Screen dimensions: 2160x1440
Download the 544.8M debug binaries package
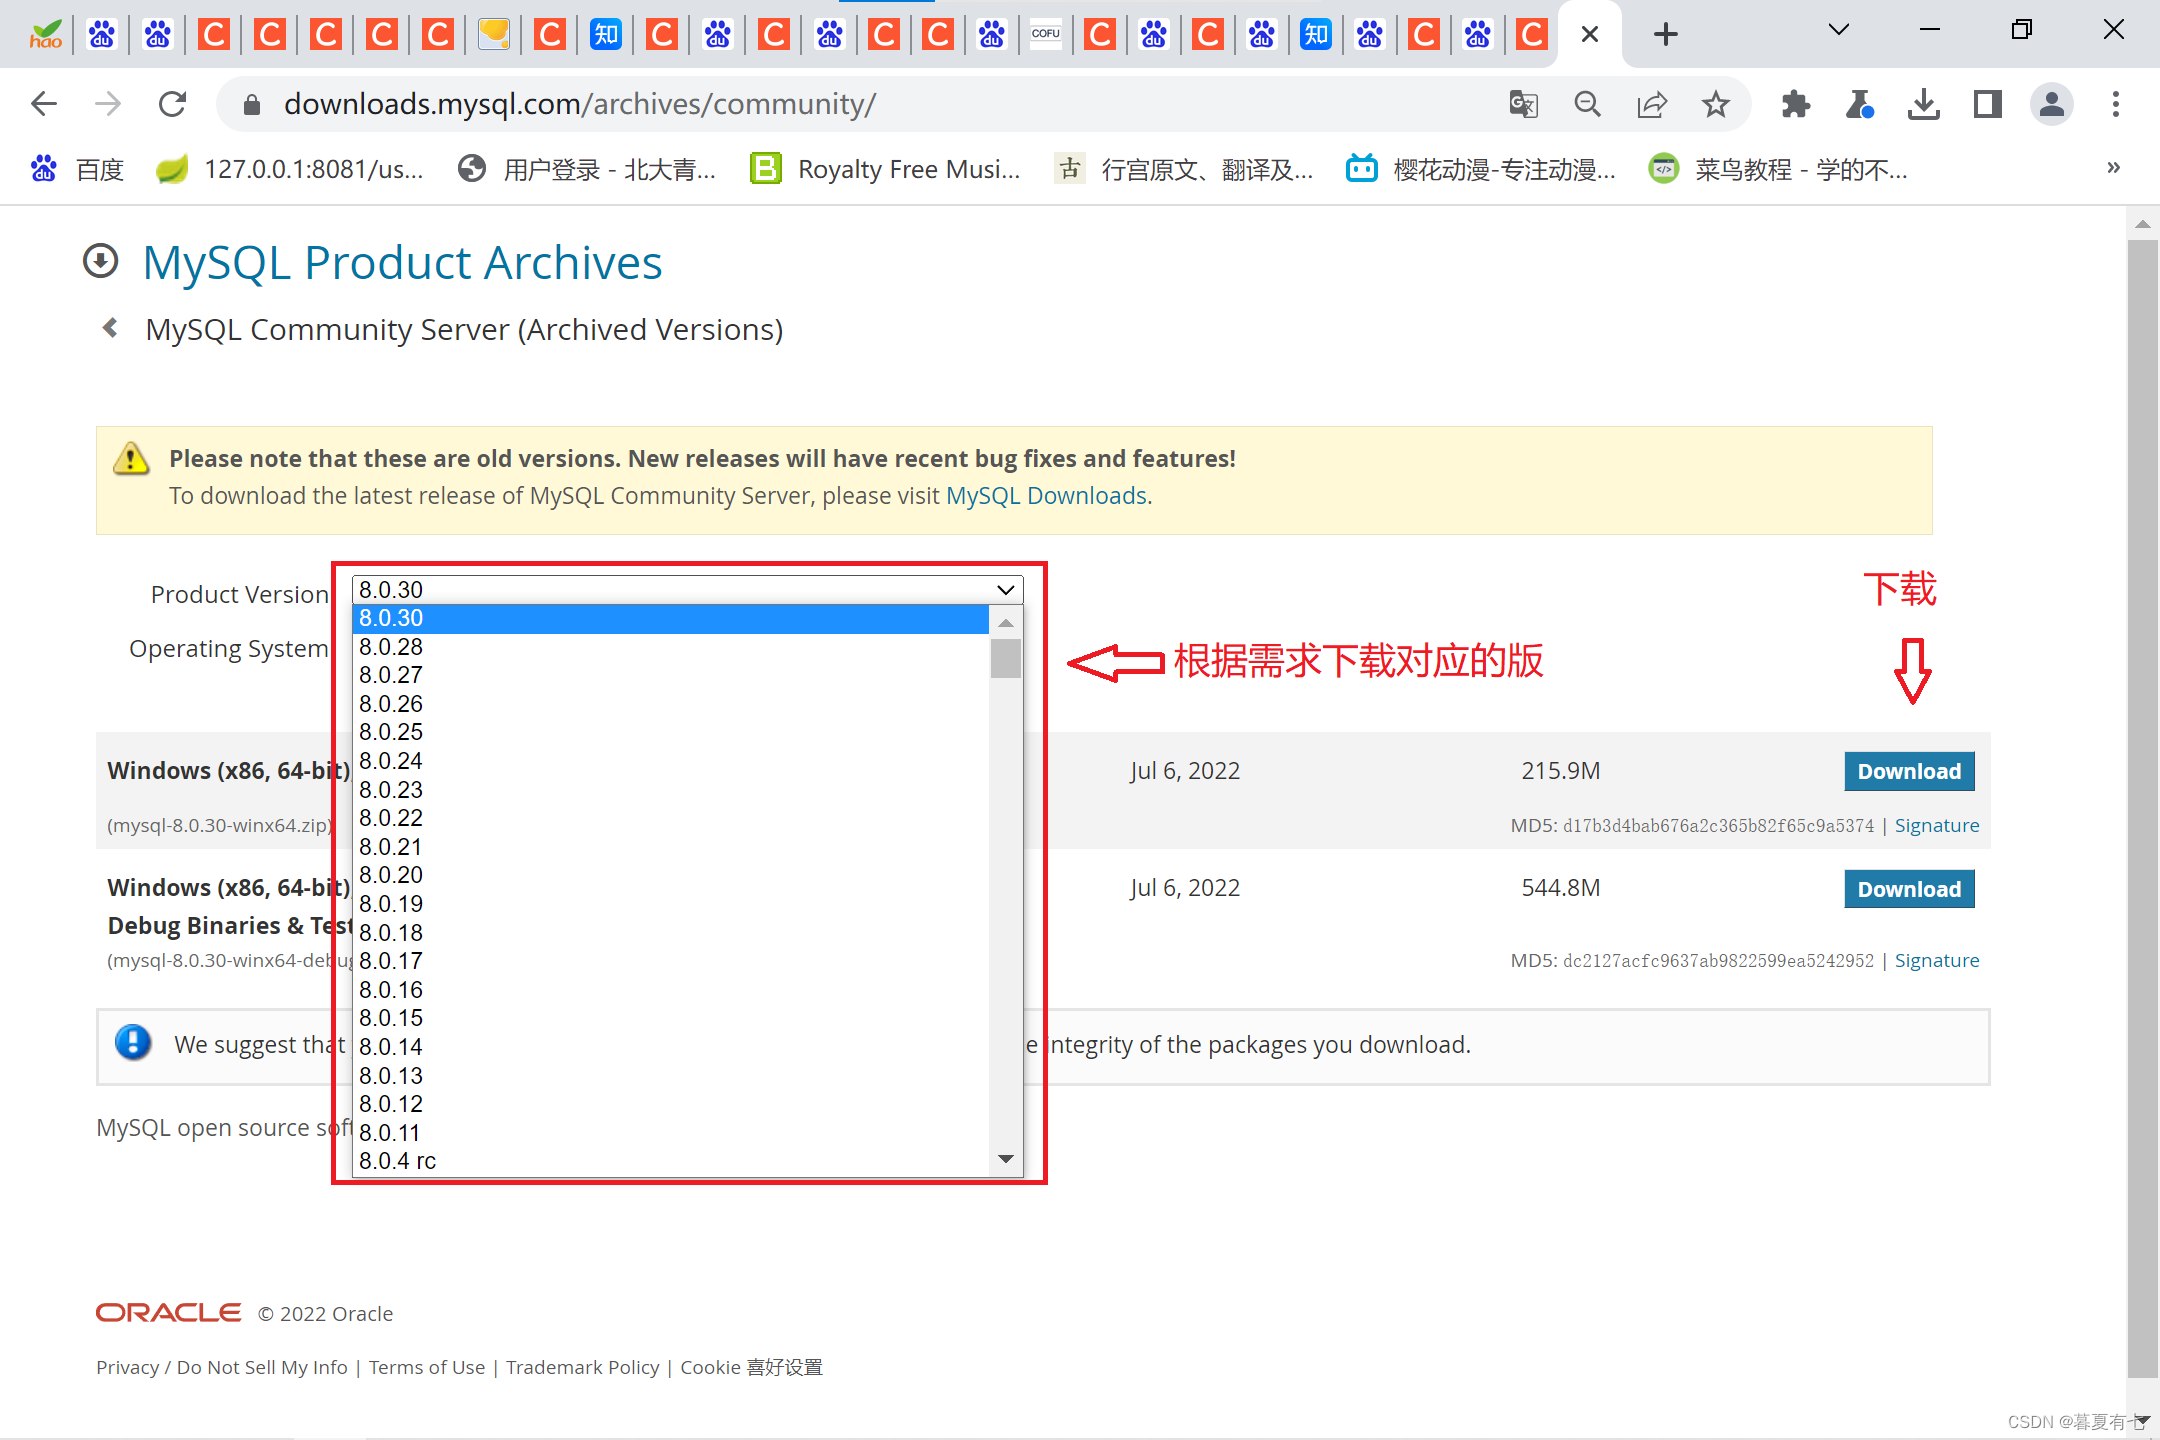pos(1909,889)
